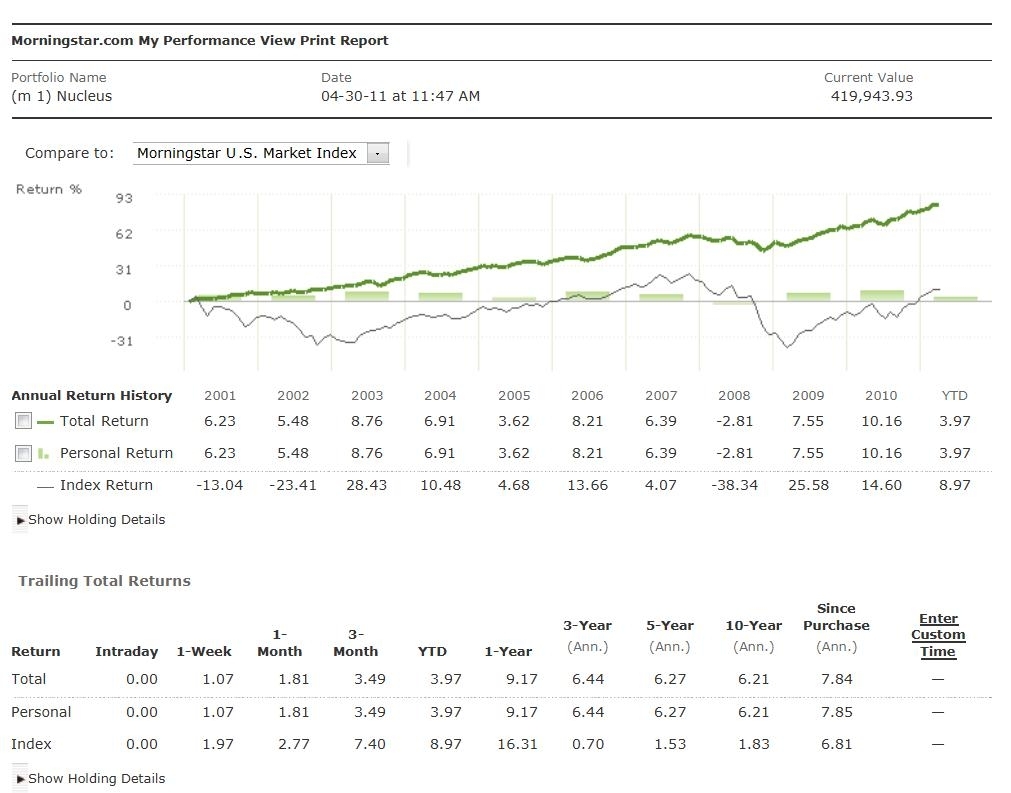Select the 2010 column header
This screenshot has width=1011, height=793.
coord(881,396)
